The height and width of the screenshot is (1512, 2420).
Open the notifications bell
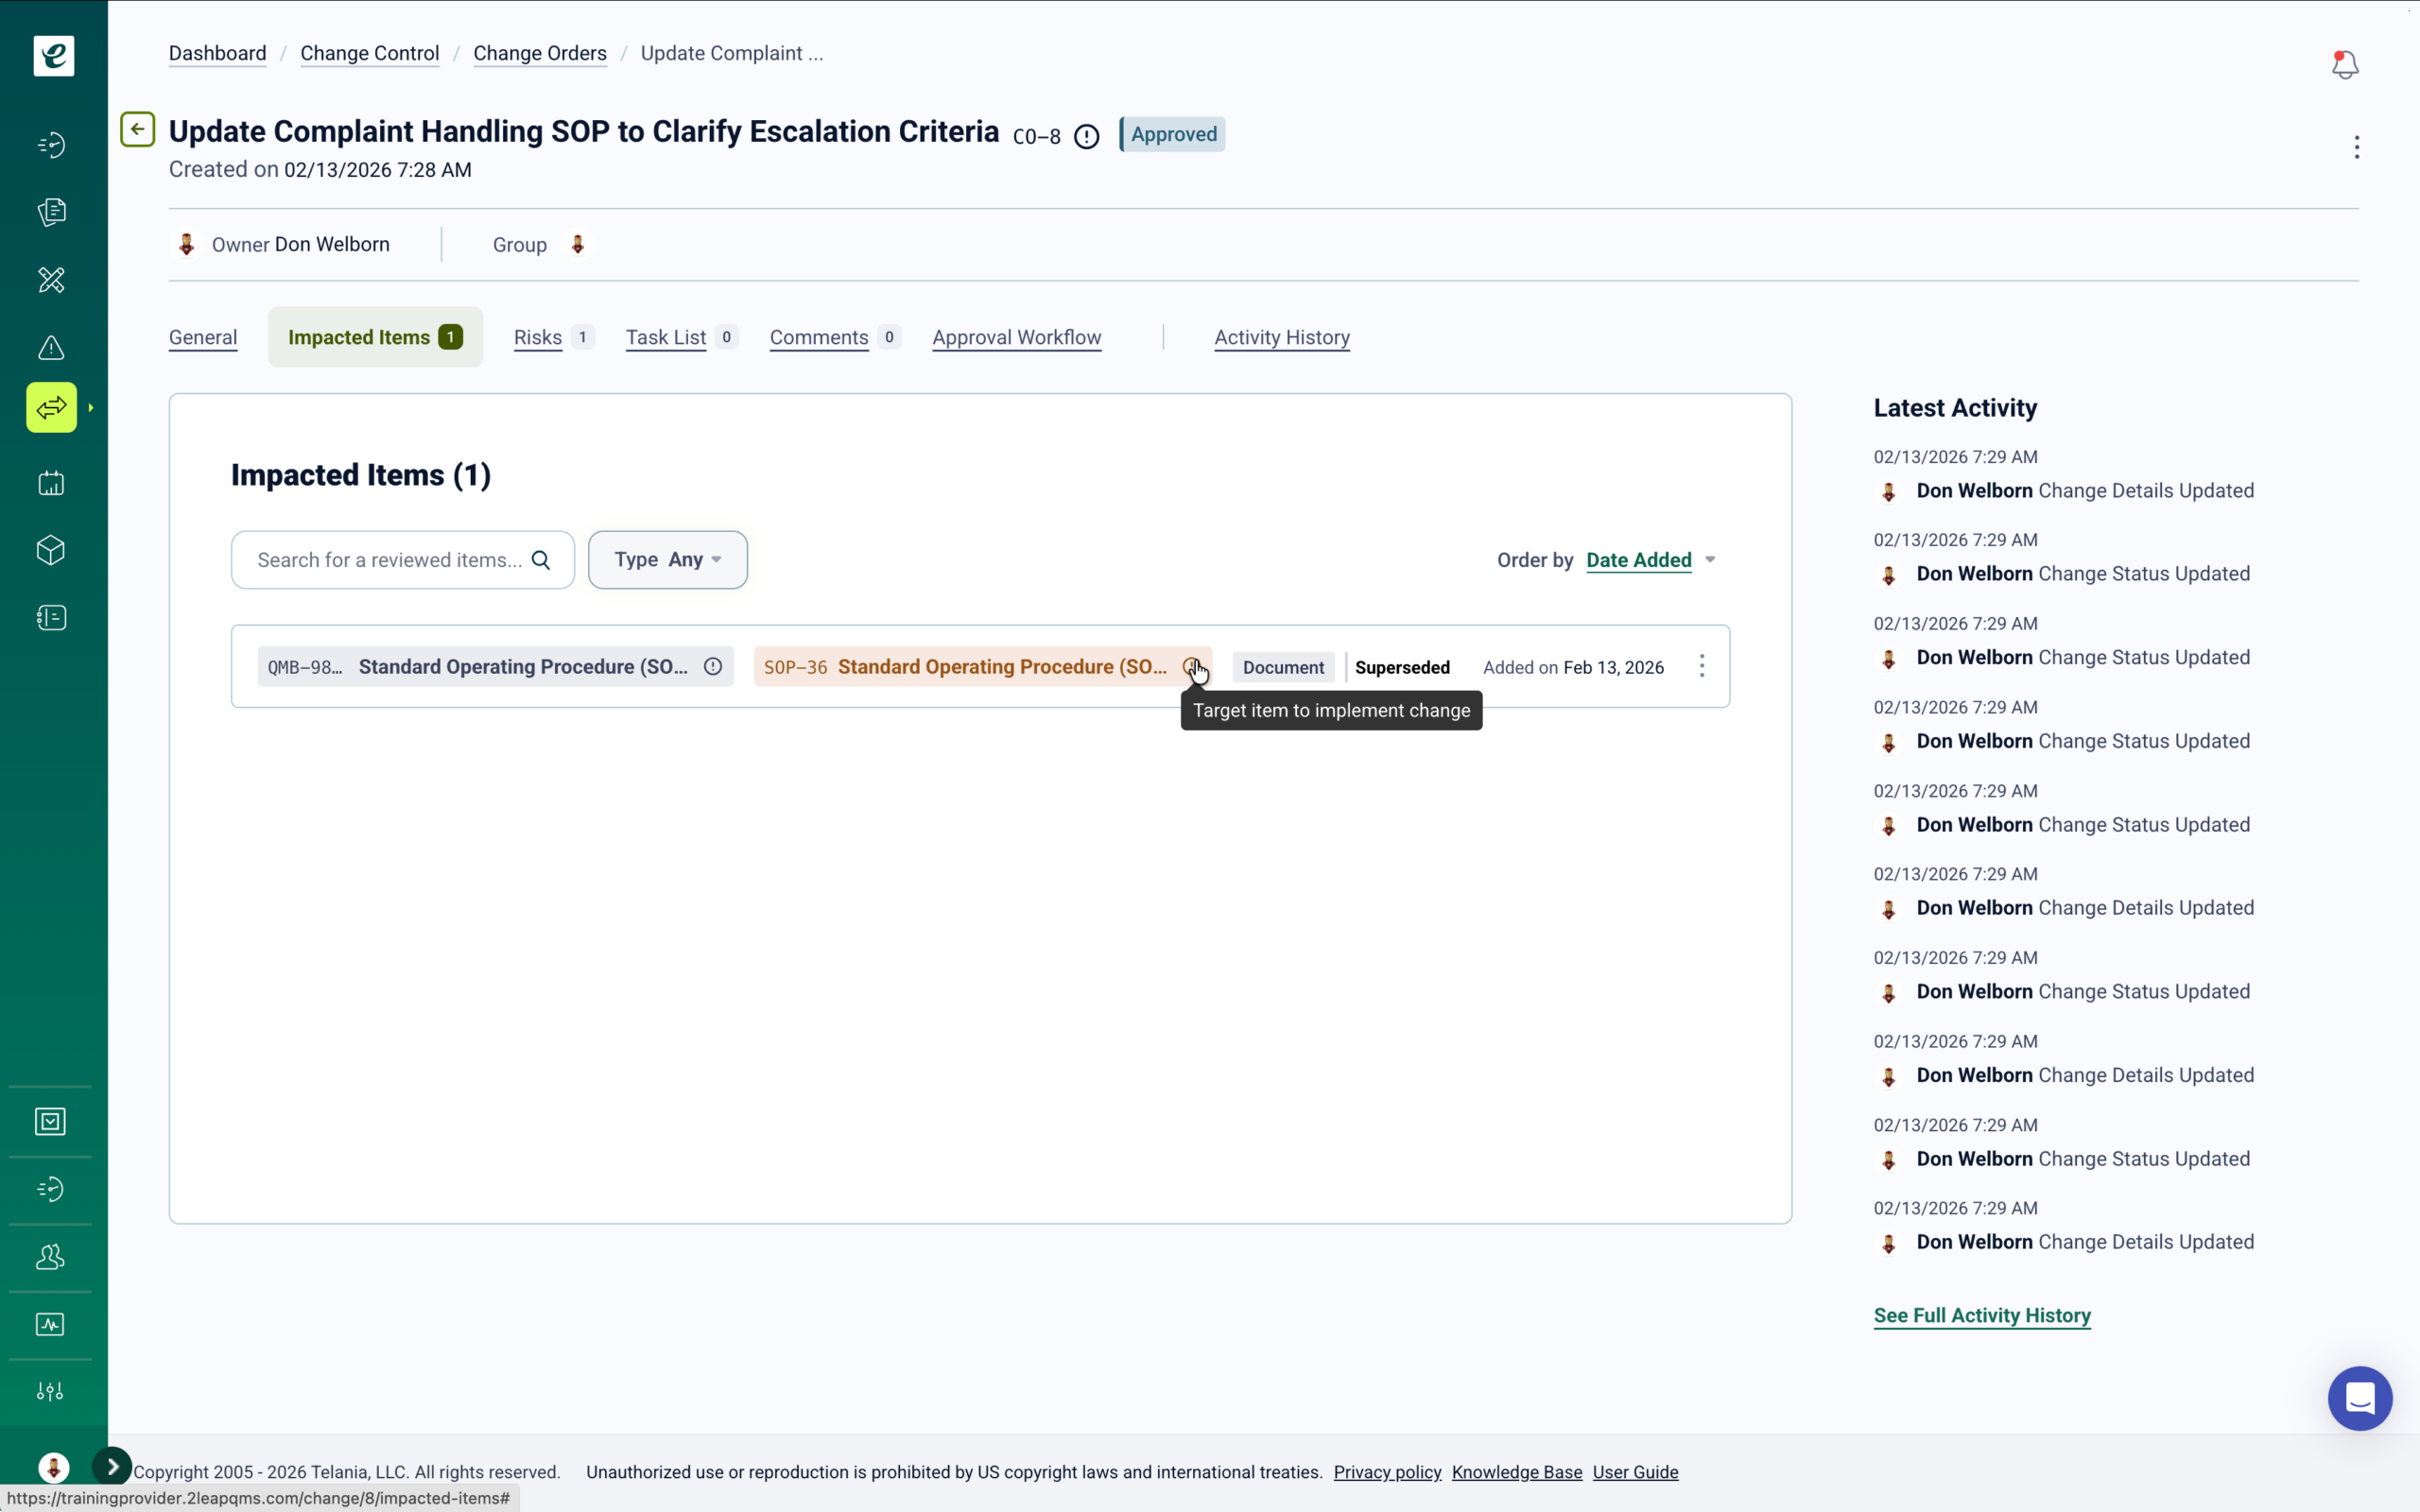click(x=2345, y=65)
